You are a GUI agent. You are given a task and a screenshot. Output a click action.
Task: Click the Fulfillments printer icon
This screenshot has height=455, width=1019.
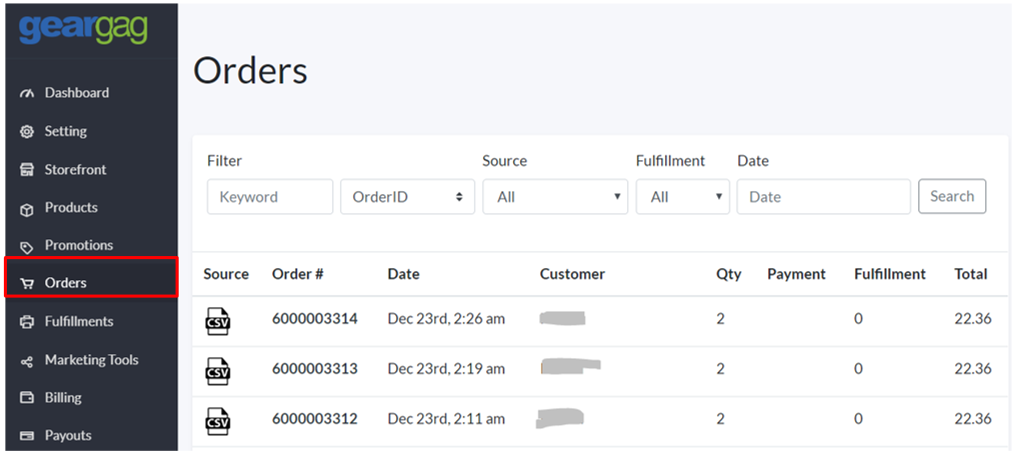point(27,322)
